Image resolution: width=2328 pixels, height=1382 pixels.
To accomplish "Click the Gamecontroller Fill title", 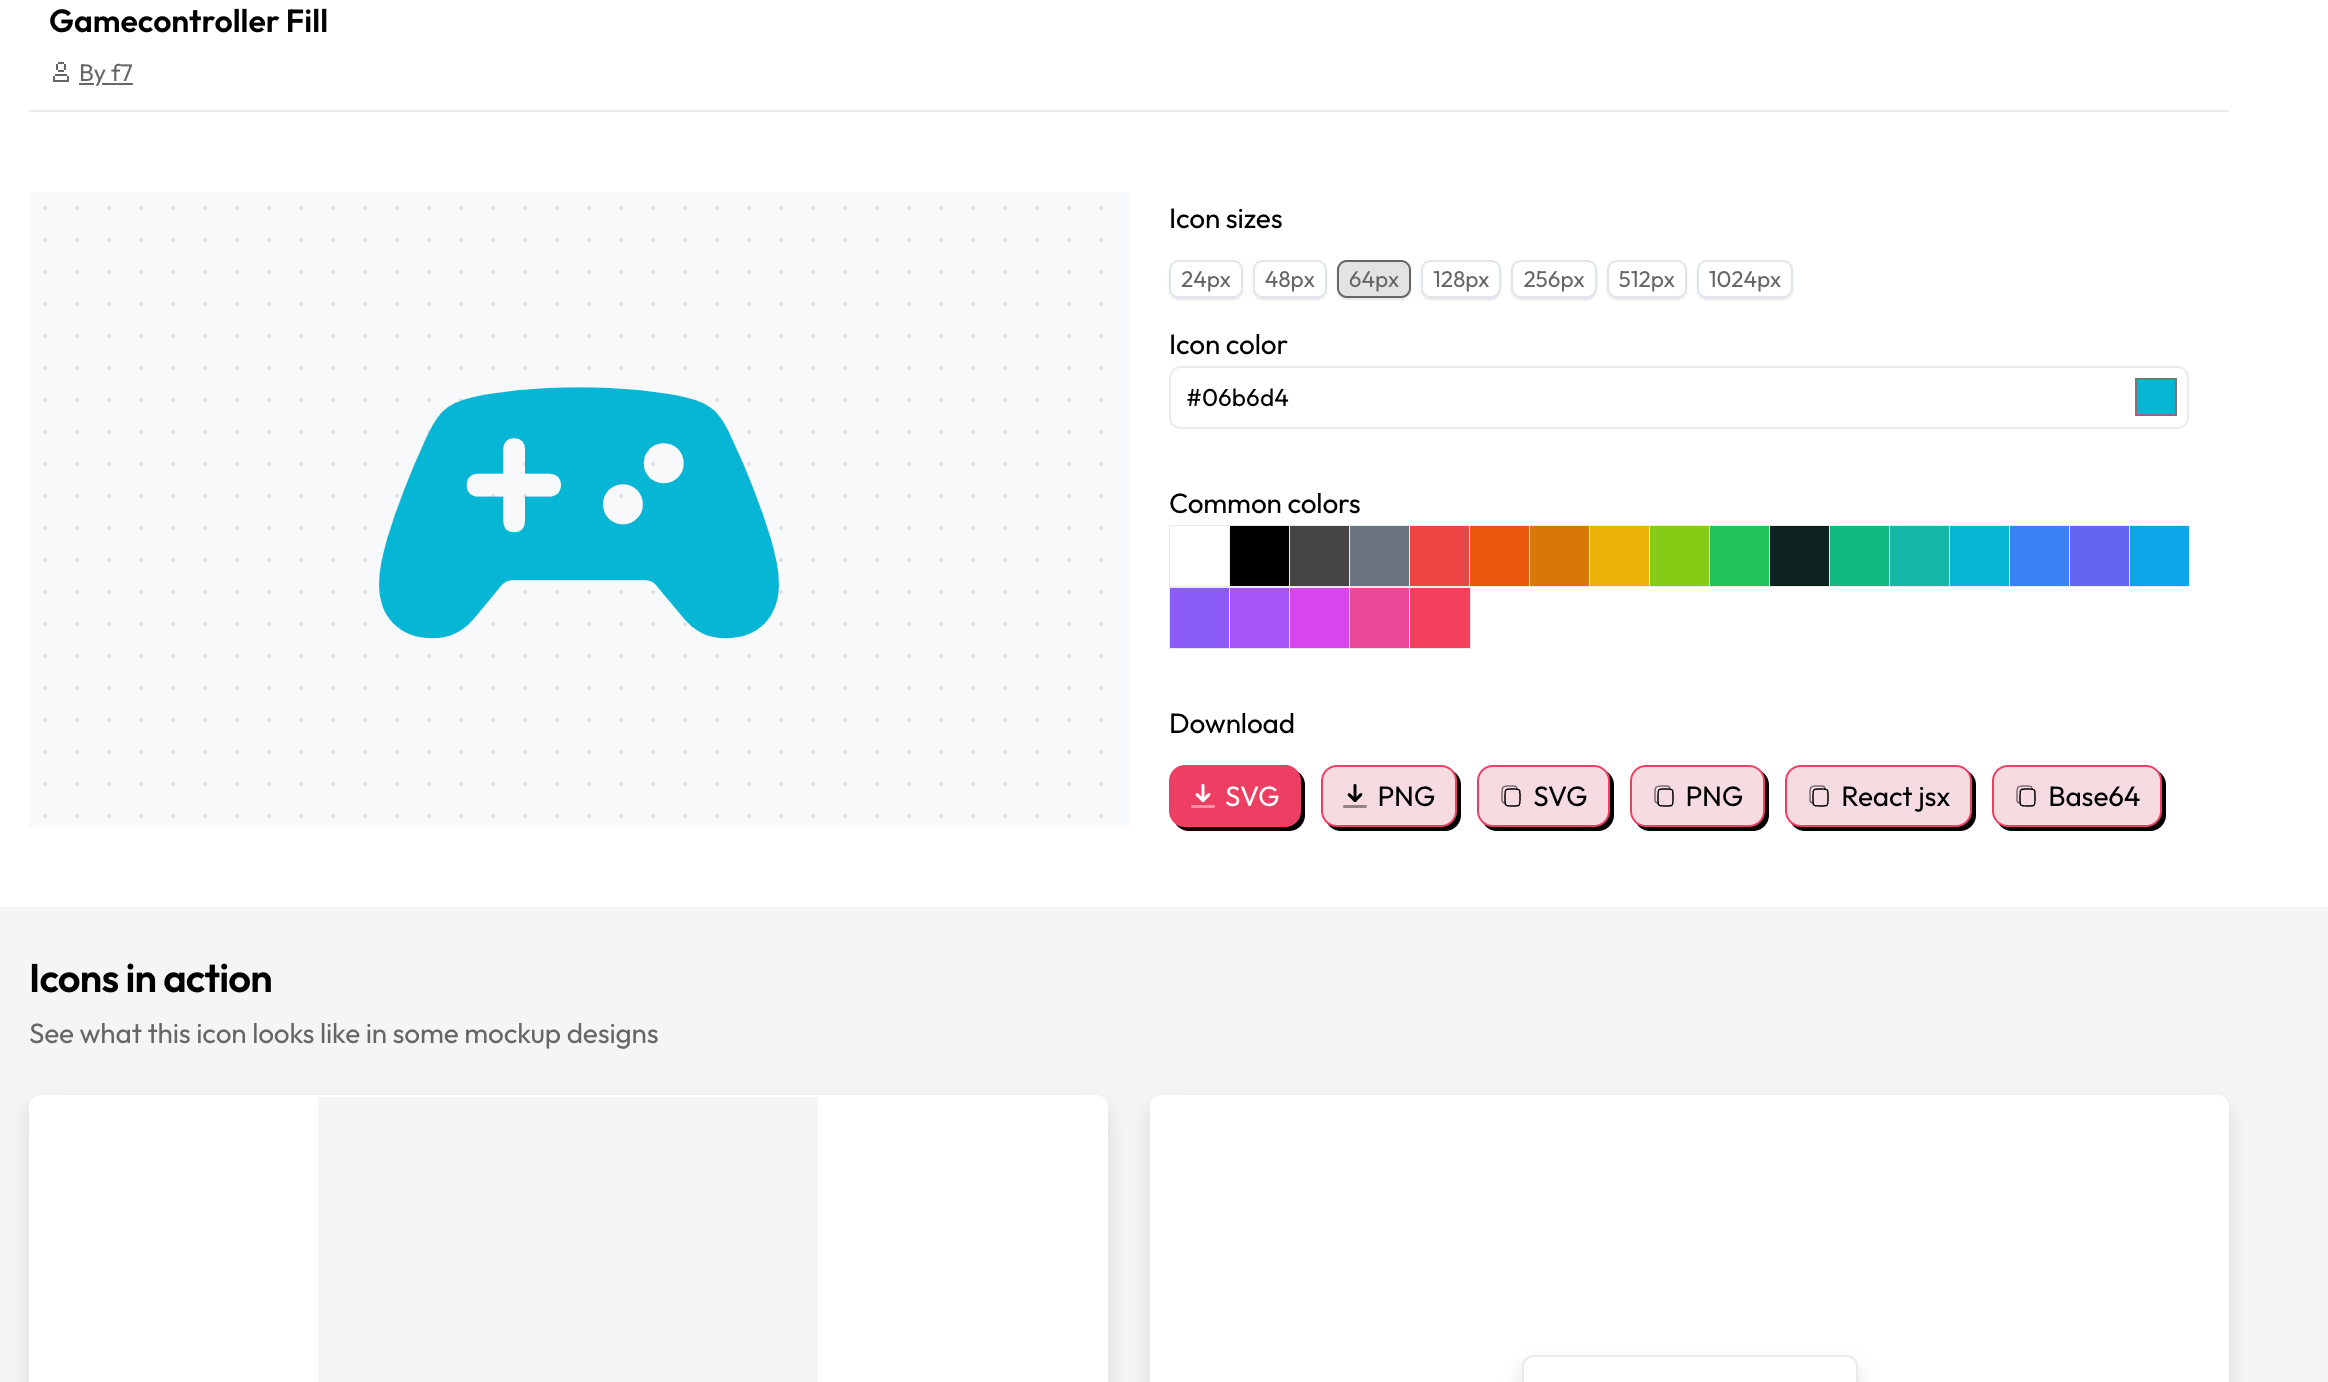I will [188, 21].
